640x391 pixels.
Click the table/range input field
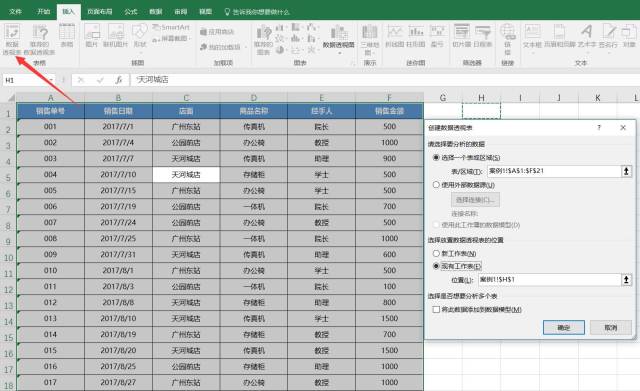click(554, 171)
